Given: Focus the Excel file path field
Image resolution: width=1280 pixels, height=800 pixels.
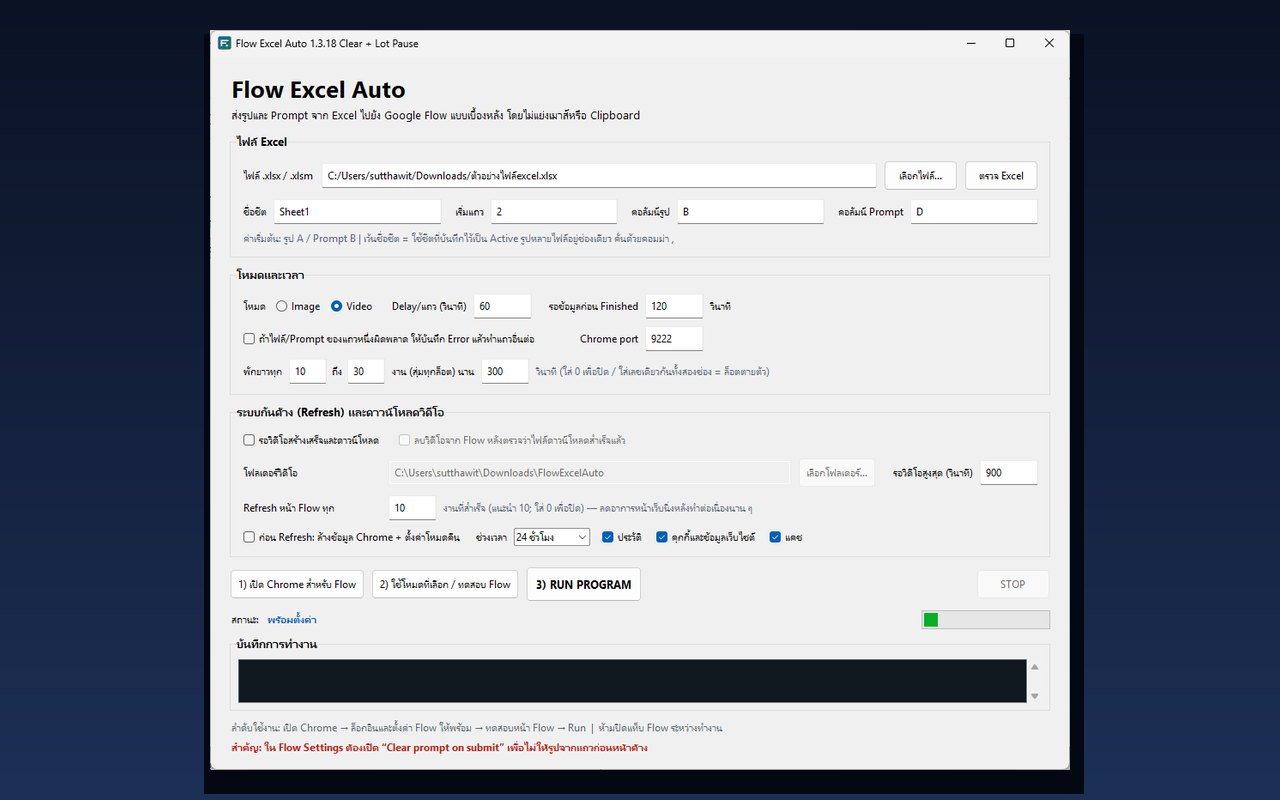Looking at the screenshot, I should pos(599,175).
